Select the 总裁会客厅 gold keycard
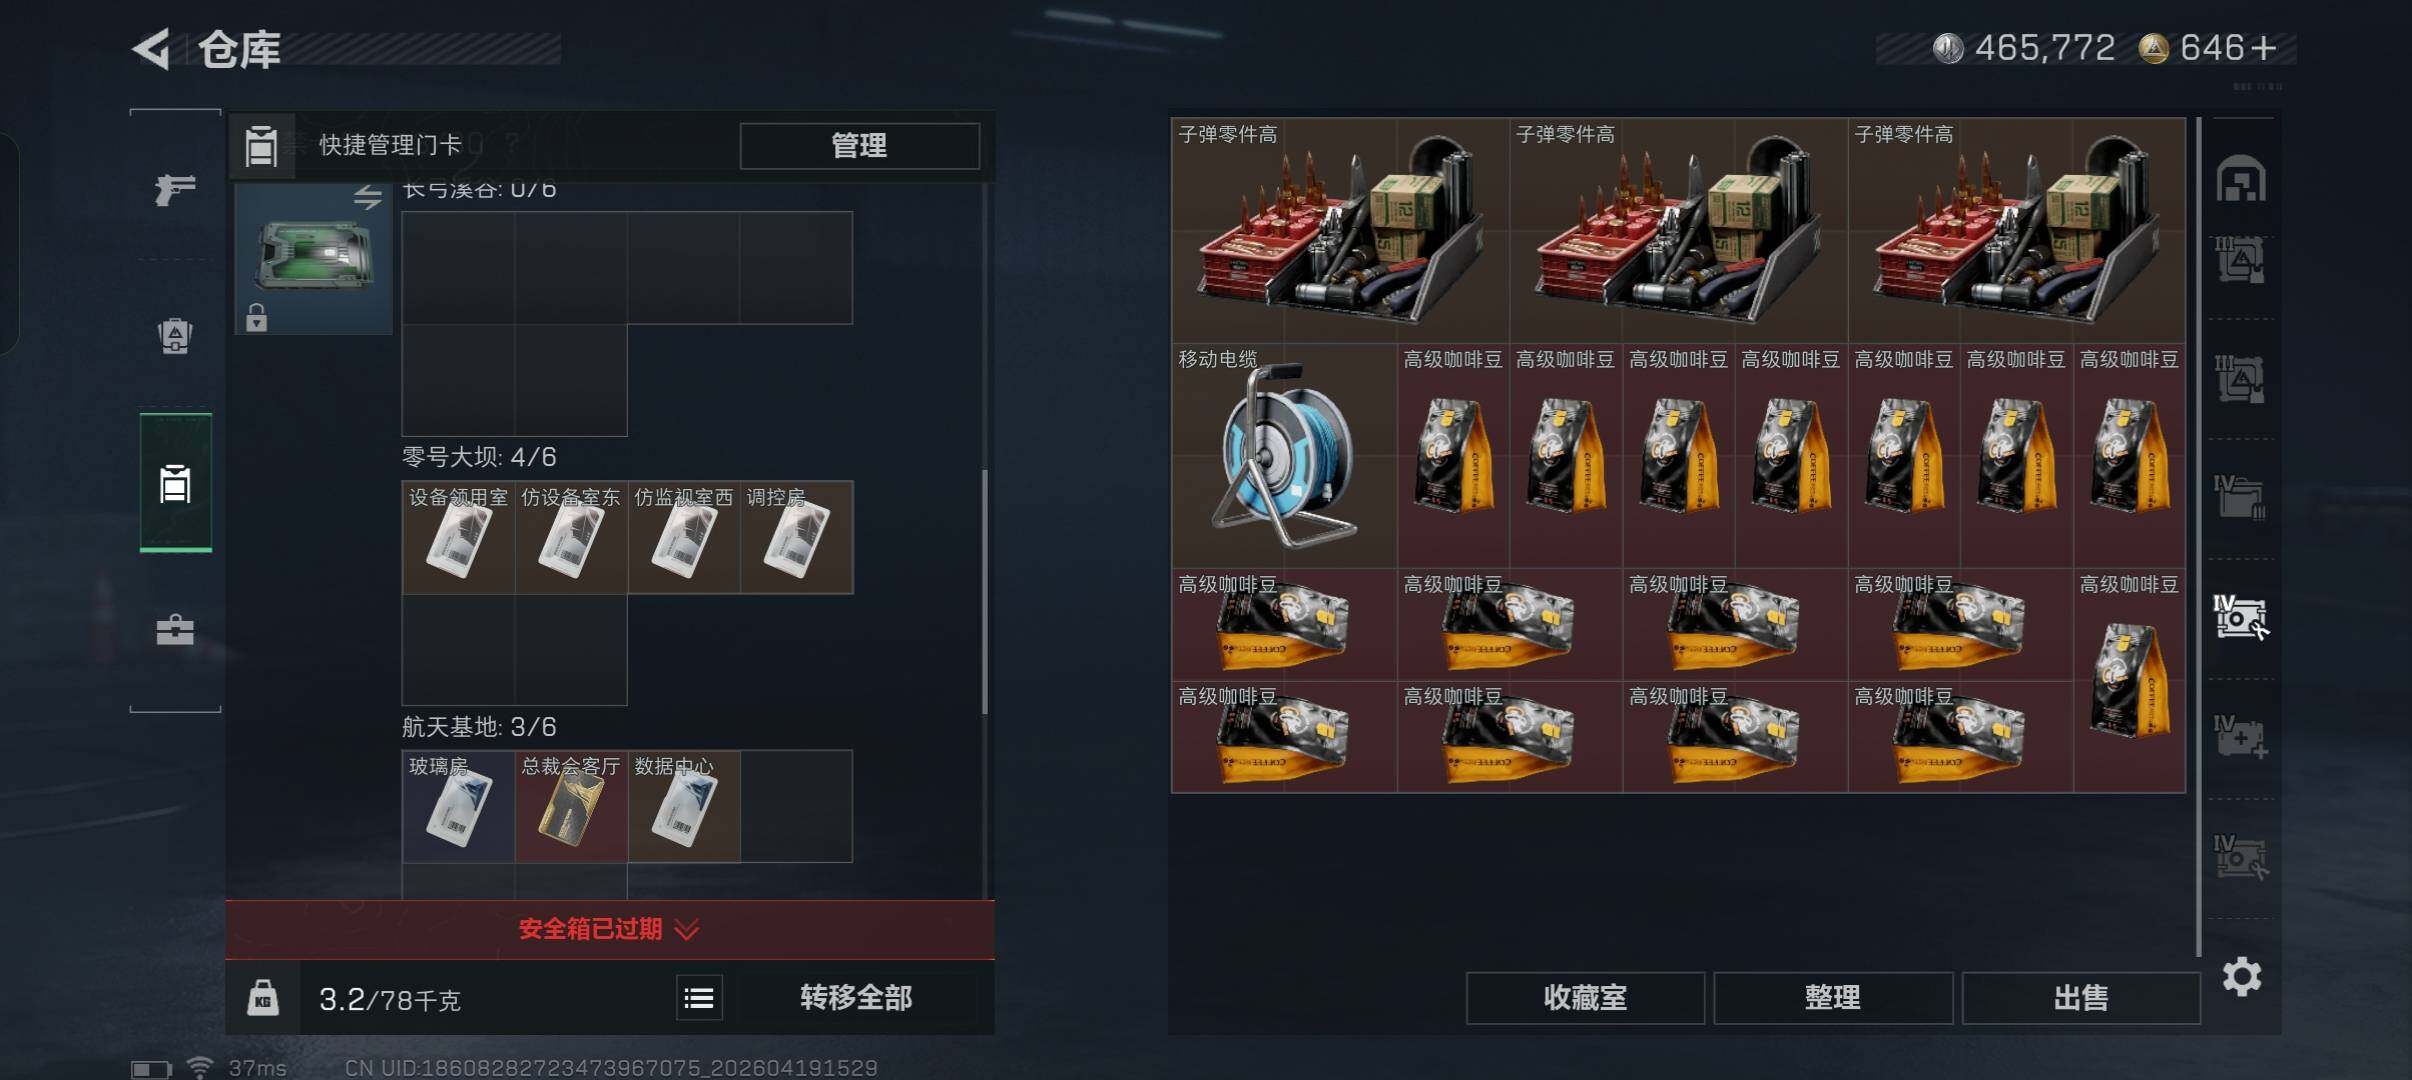This screenshot has height=1080, width=2412. pos(571,806)
